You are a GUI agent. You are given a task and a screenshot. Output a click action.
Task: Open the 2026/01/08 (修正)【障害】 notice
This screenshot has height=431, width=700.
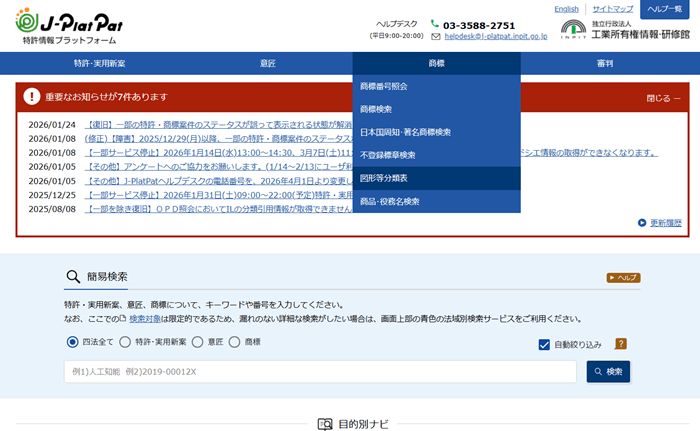click(x=218, y=139)
